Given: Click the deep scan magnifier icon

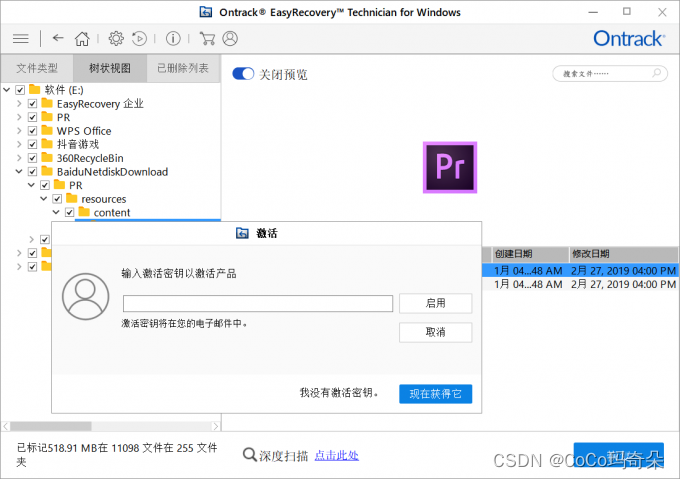Looking at the screenshot, I should pyautogui.click(x=249, y=455).
